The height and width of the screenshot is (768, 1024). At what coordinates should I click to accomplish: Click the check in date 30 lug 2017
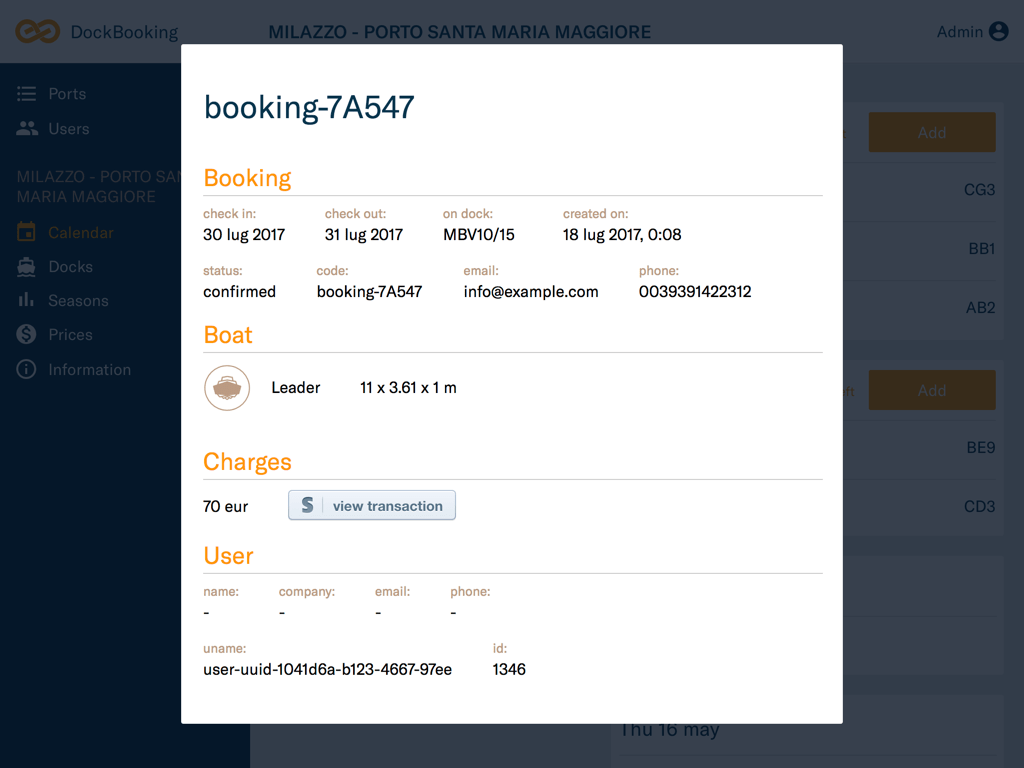244,234
